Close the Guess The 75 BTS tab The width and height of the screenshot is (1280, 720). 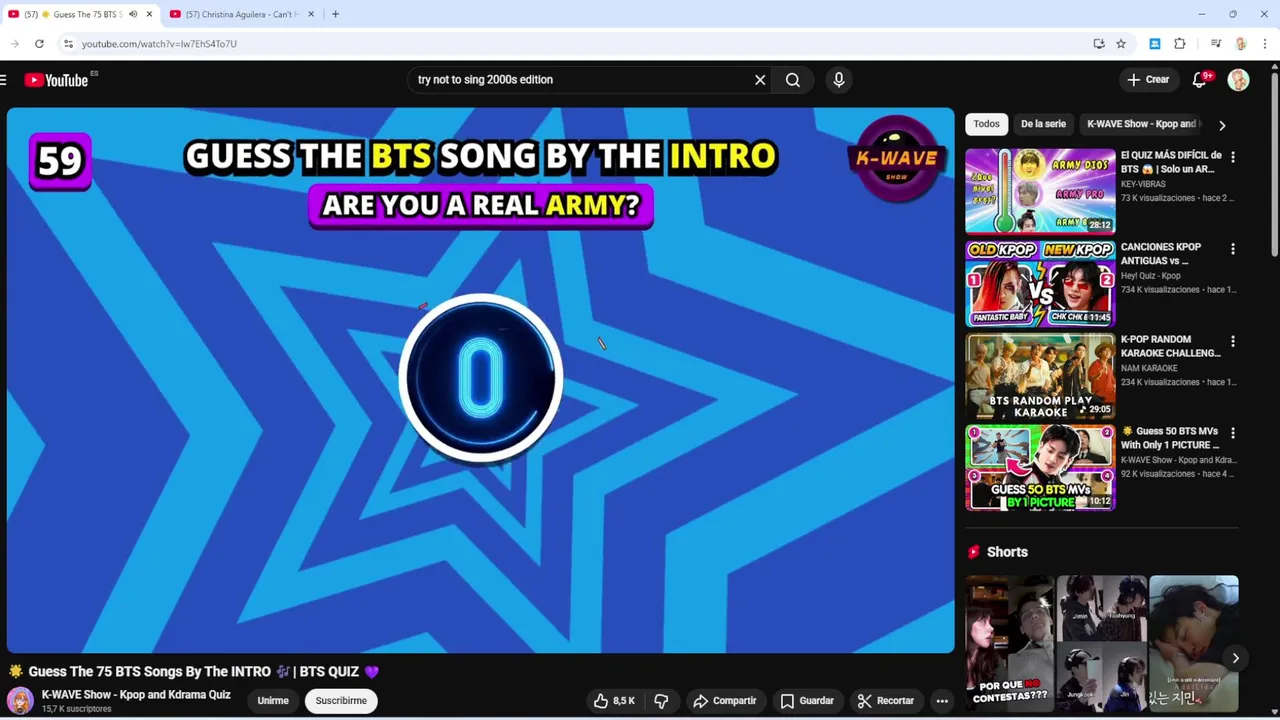(149, 14)
